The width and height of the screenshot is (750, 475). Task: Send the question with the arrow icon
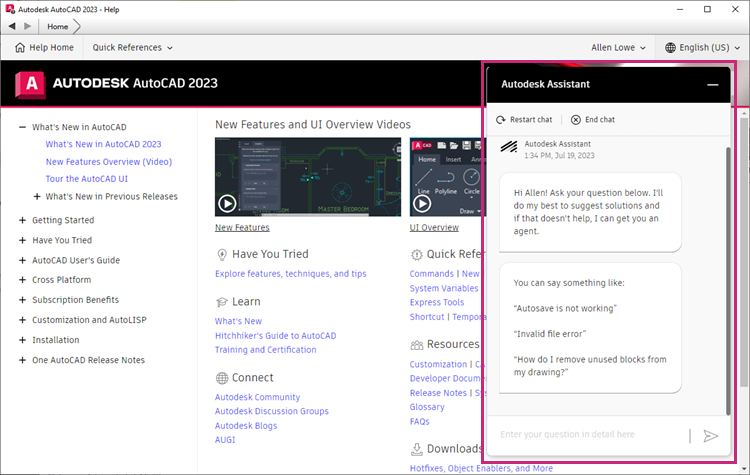[x=710, y=436]
